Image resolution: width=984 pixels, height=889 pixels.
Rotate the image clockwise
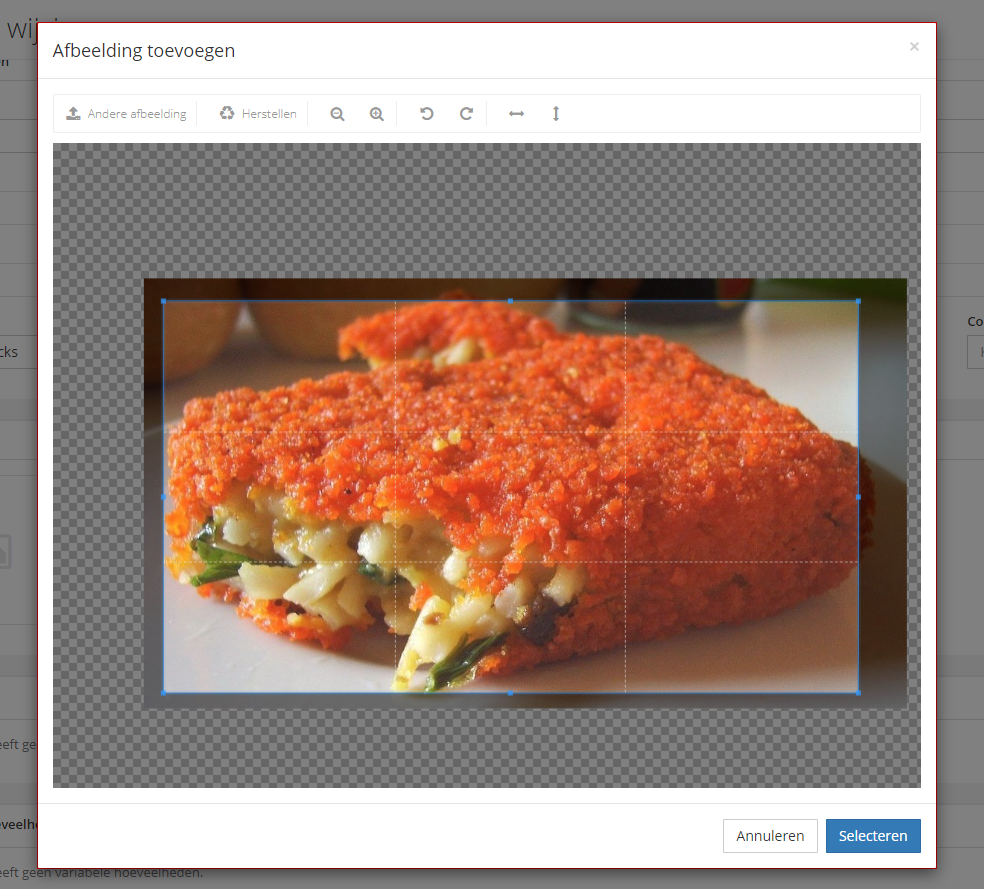coord(466,114)
